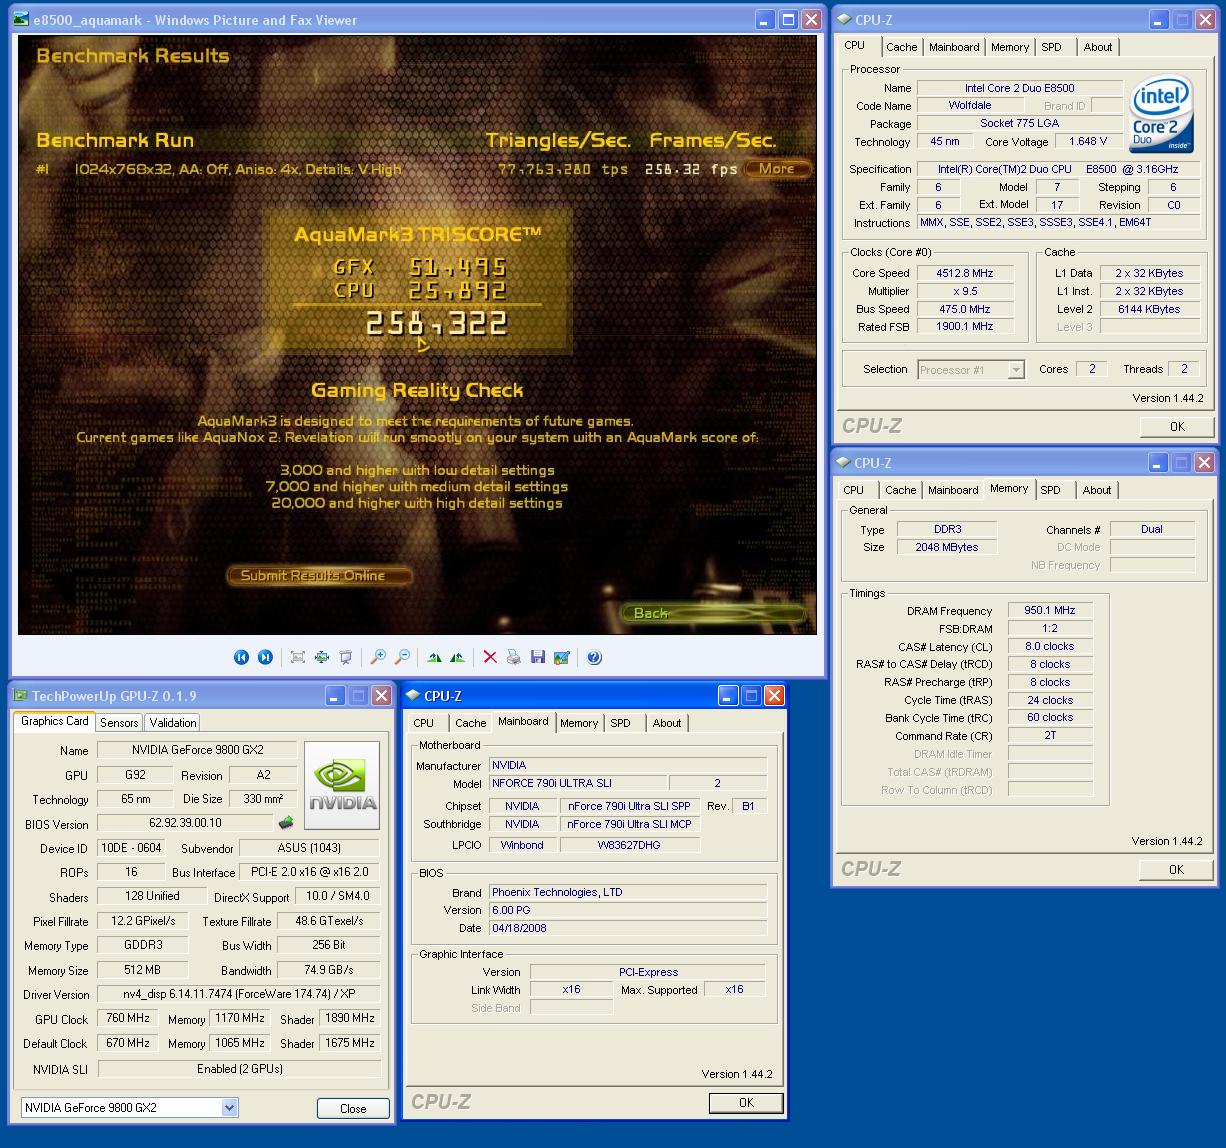The image size is (1226, 1148).
Task: Select the Graphics Card tab in GPU-Z
Action: (55, 721)
